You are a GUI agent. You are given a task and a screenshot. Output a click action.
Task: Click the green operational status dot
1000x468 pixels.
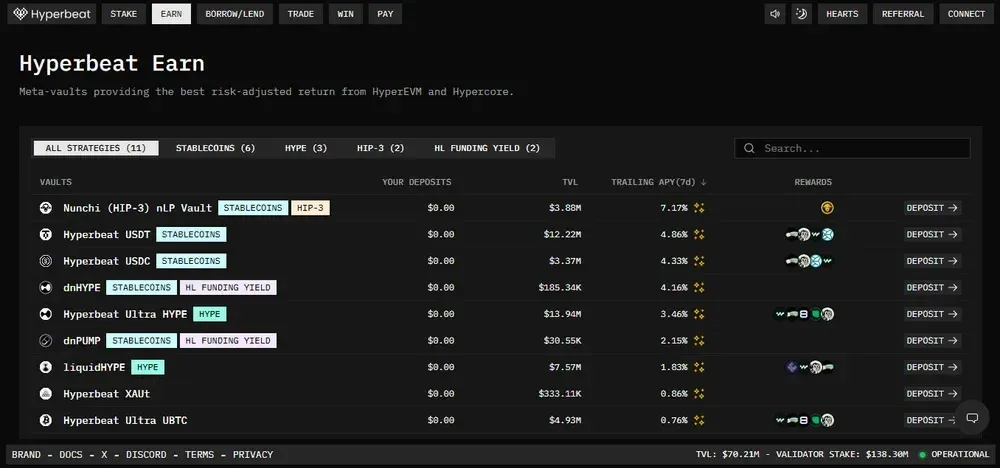922,455
